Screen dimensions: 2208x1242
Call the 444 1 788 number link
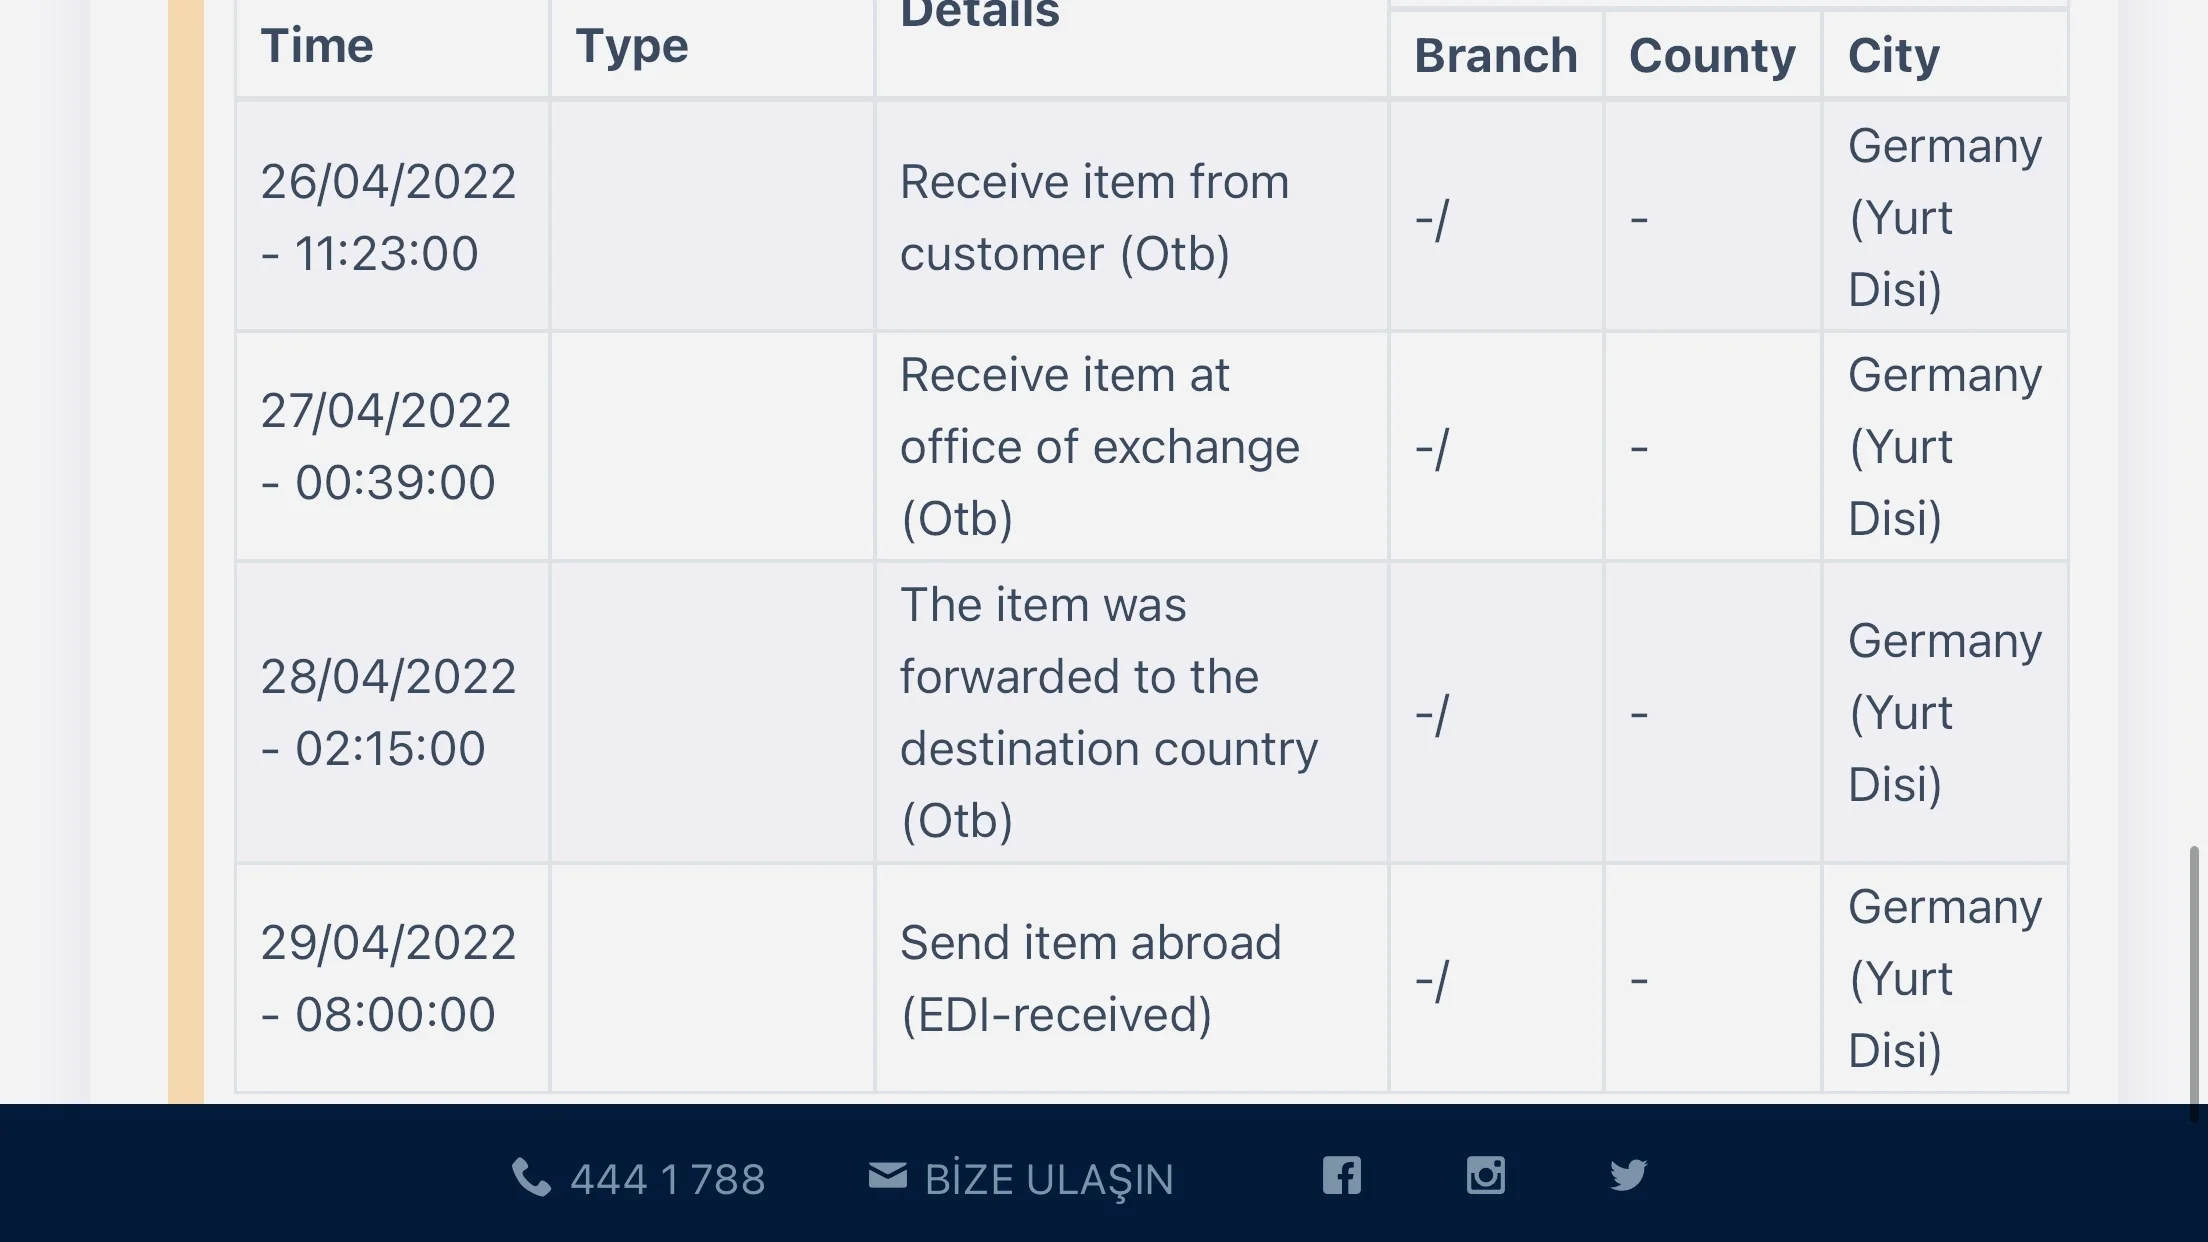click(667, 1180)
